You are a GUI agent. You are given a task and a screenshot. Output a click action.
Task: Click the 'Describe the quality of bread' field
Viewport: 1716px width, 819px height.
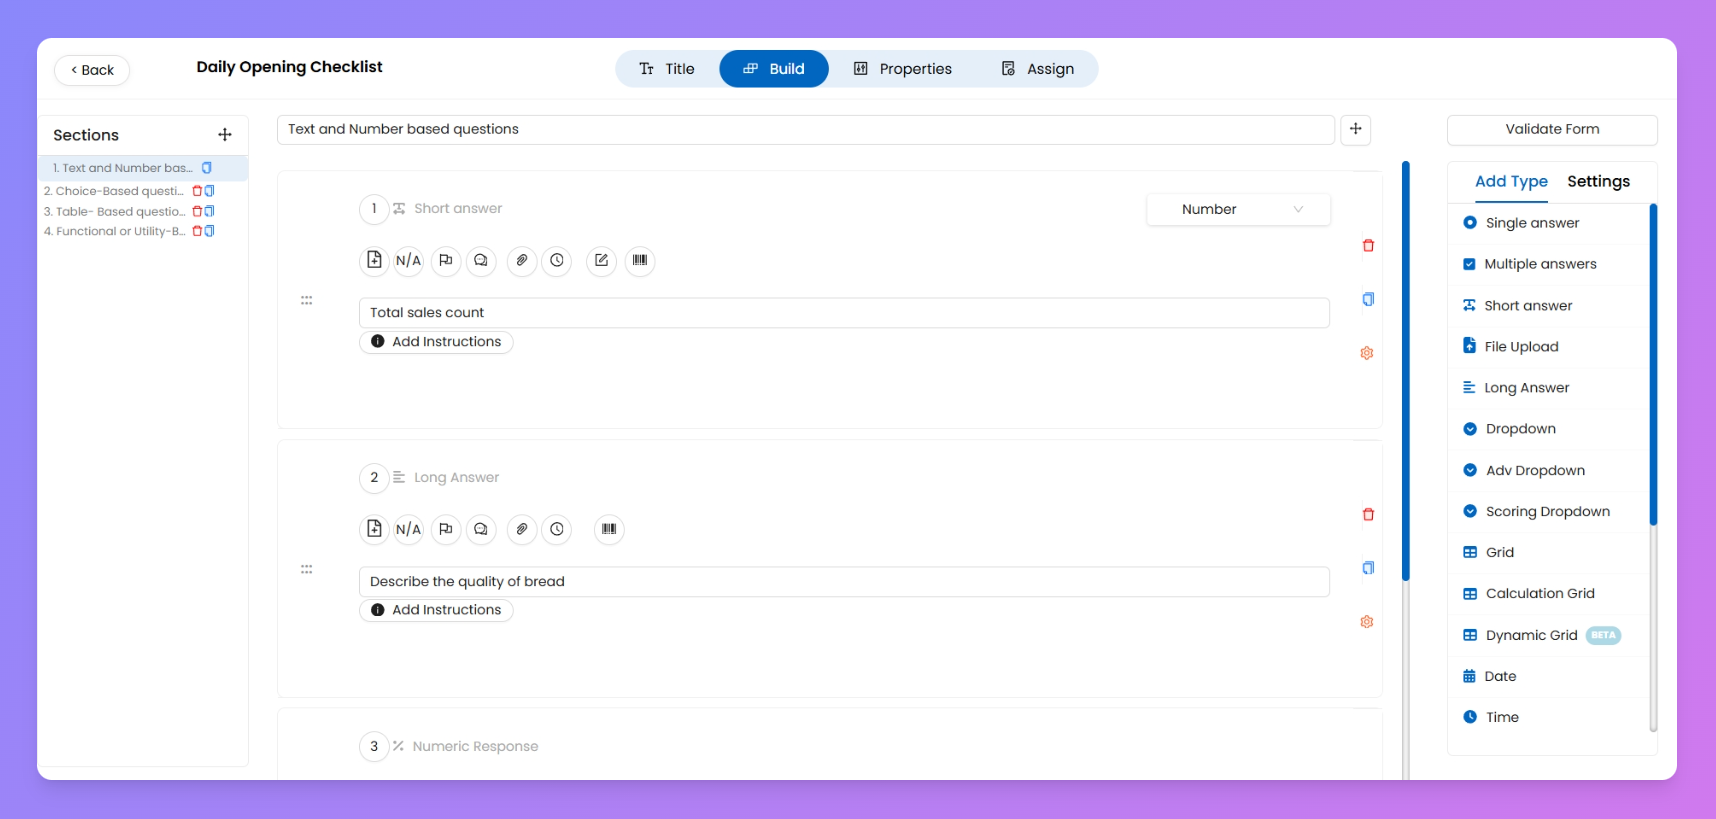tap(844, 582)
